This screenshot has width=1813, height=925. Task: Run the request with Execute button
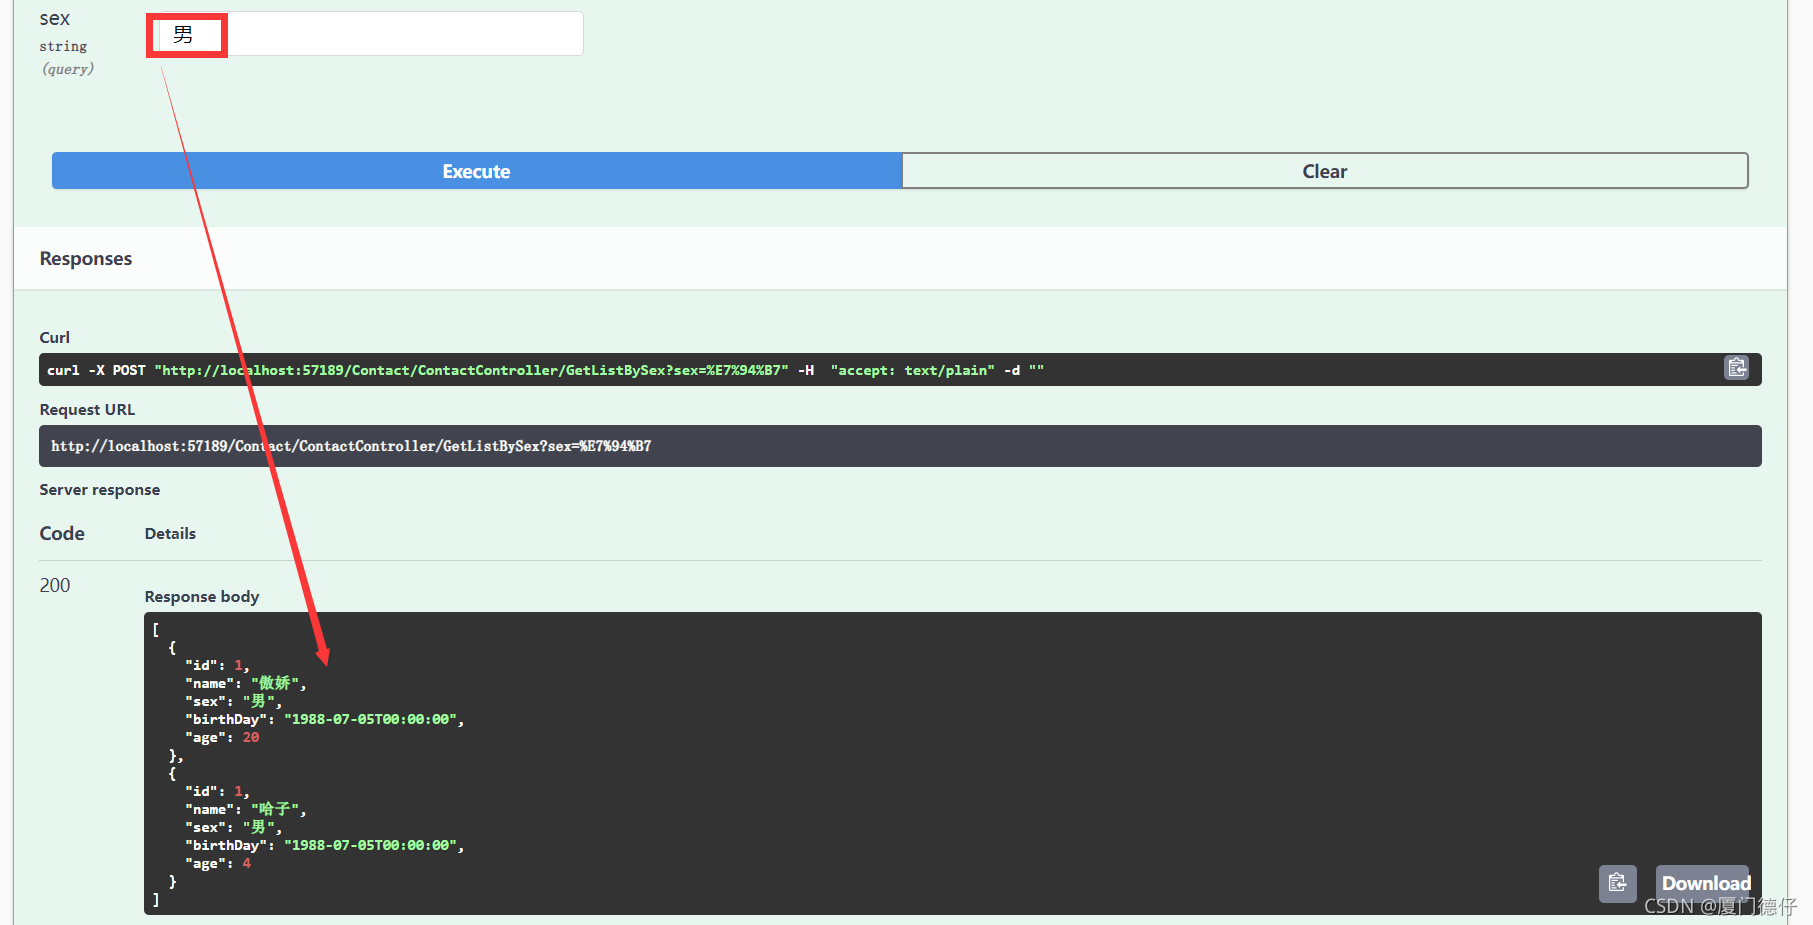(x=477, y=171)
